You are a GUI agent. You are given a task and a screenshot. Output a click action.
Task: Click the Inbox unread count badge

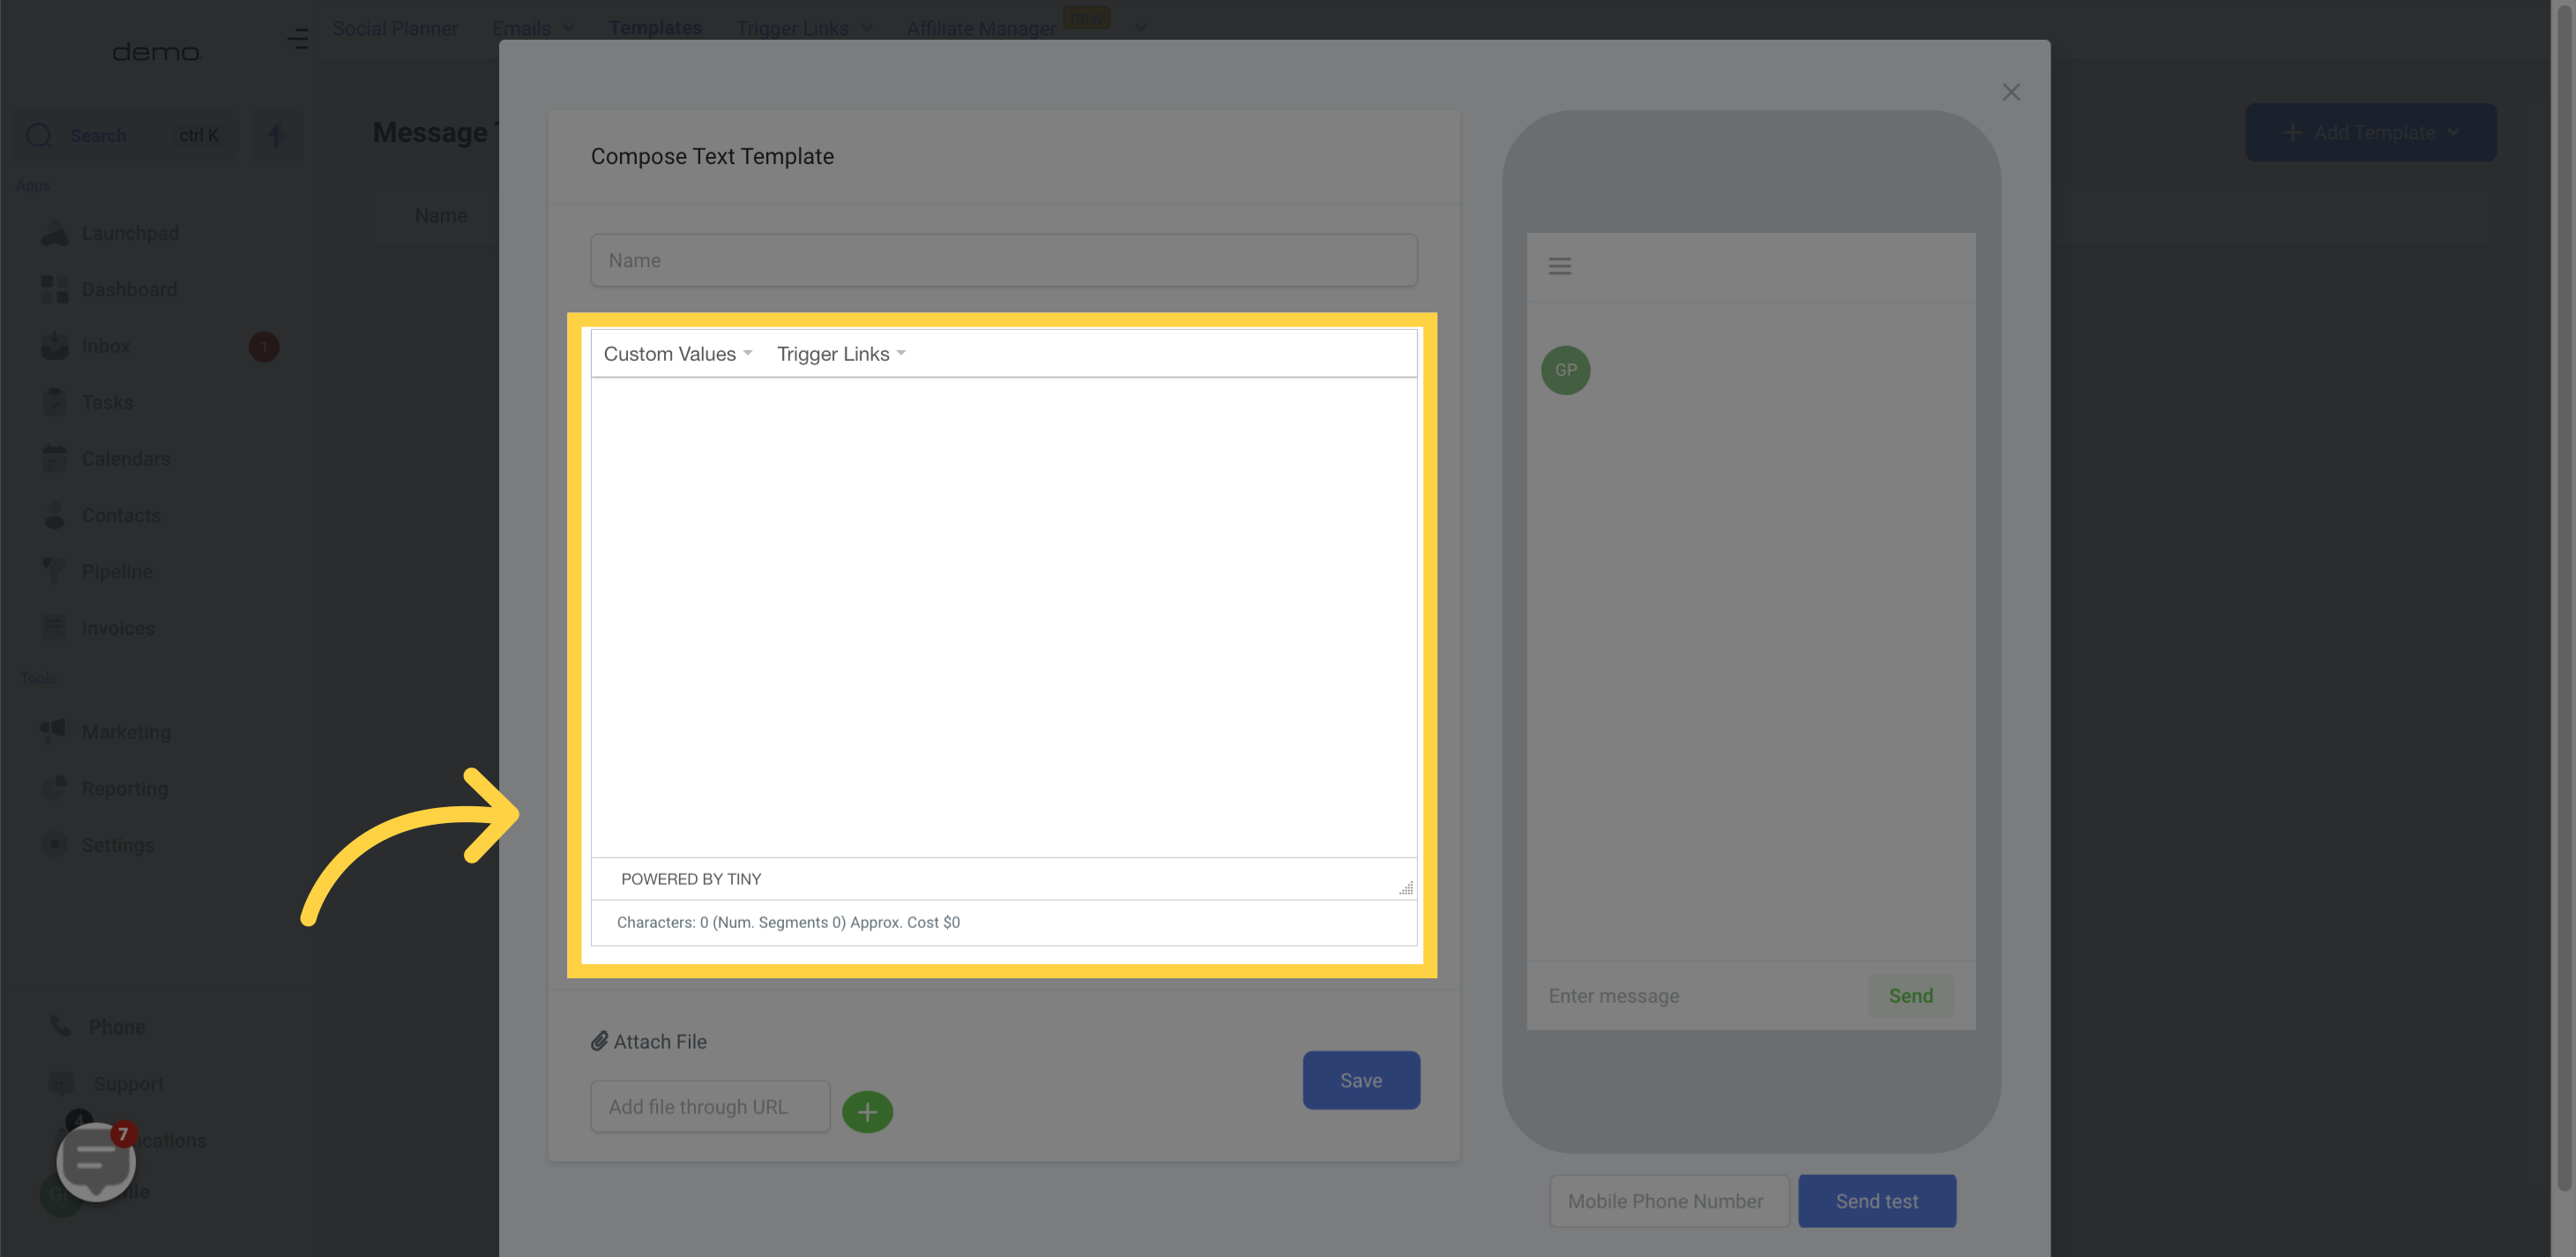coord(264,347)
